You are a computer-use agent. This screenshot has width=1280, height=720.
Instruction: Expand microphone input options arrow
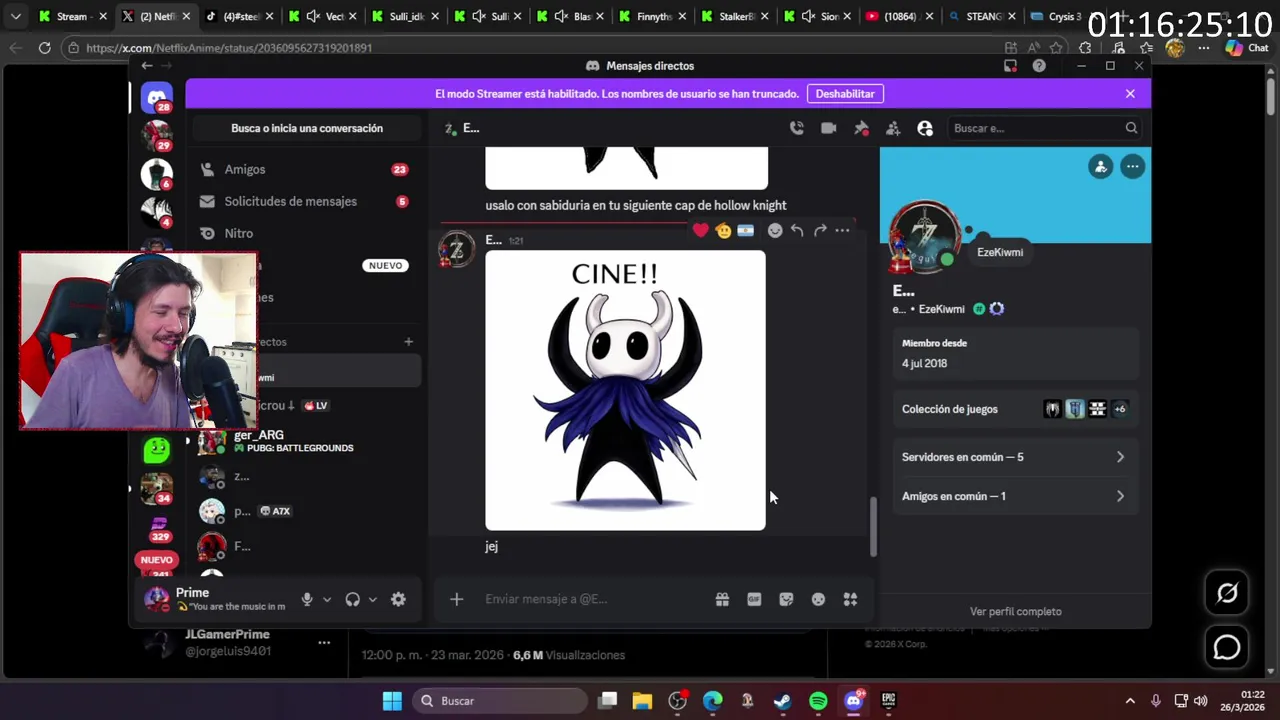tap(327, 599)
